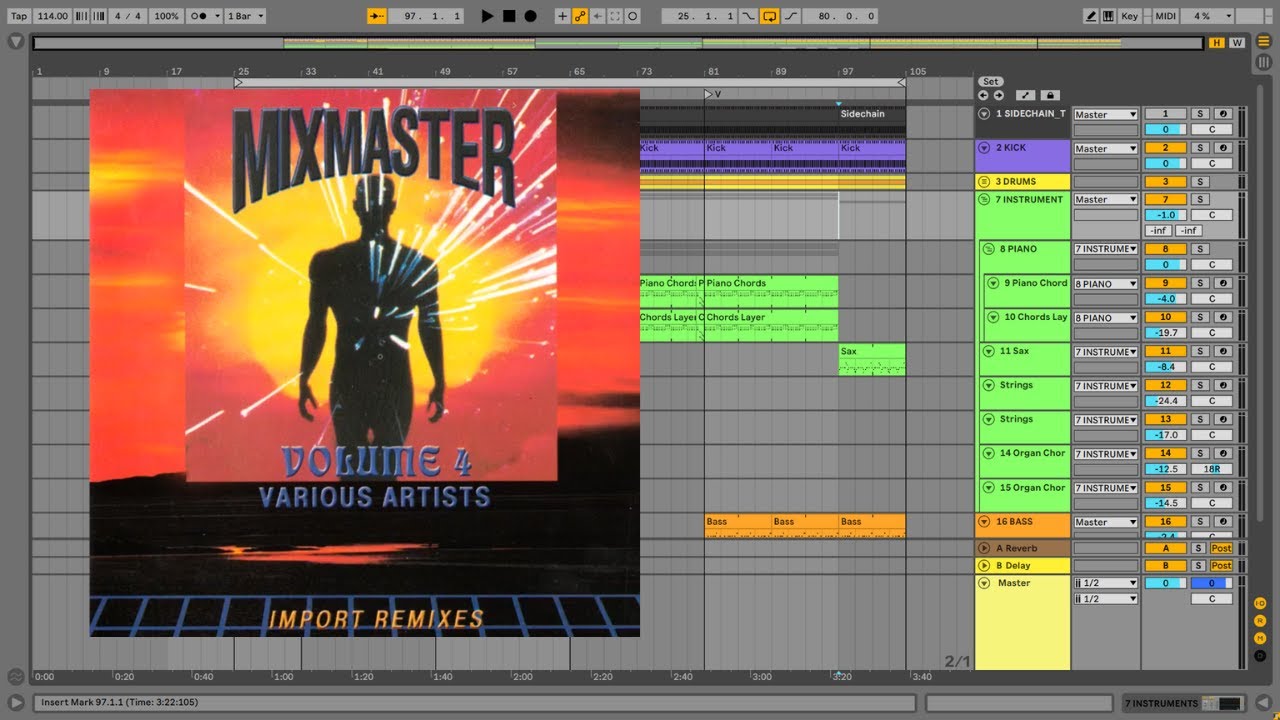Open the 1 Bar quantization dropdown
This screenshot has height=720, width=1280.
(x=243, y=16)
